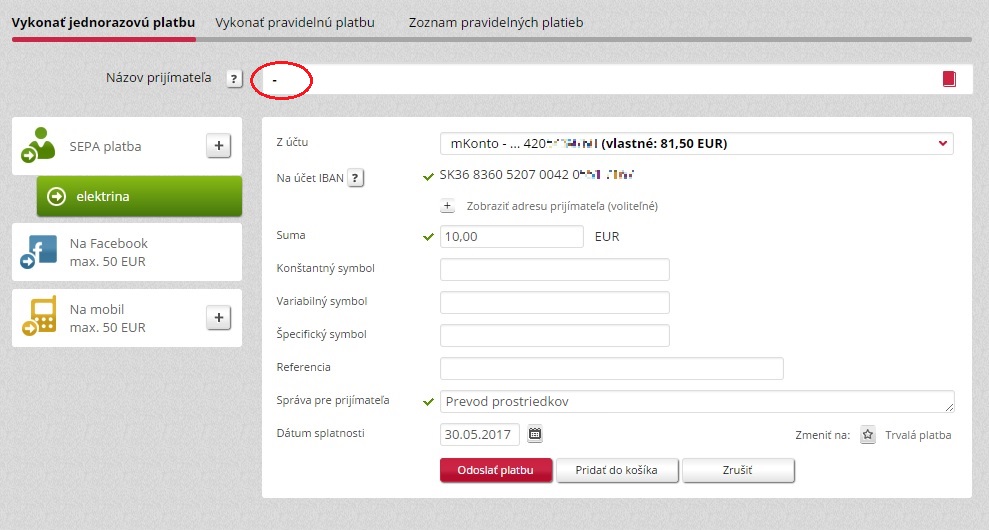Choose the Na Facebook payment icon
This screenshot has height=530, width=989.
click(x=38, y=252)
